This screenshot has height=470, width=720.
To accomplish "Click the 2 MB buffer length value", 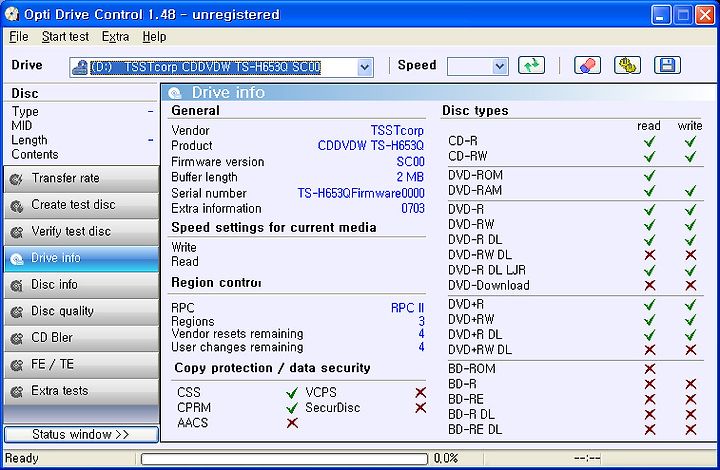I will tap(410, 177).
